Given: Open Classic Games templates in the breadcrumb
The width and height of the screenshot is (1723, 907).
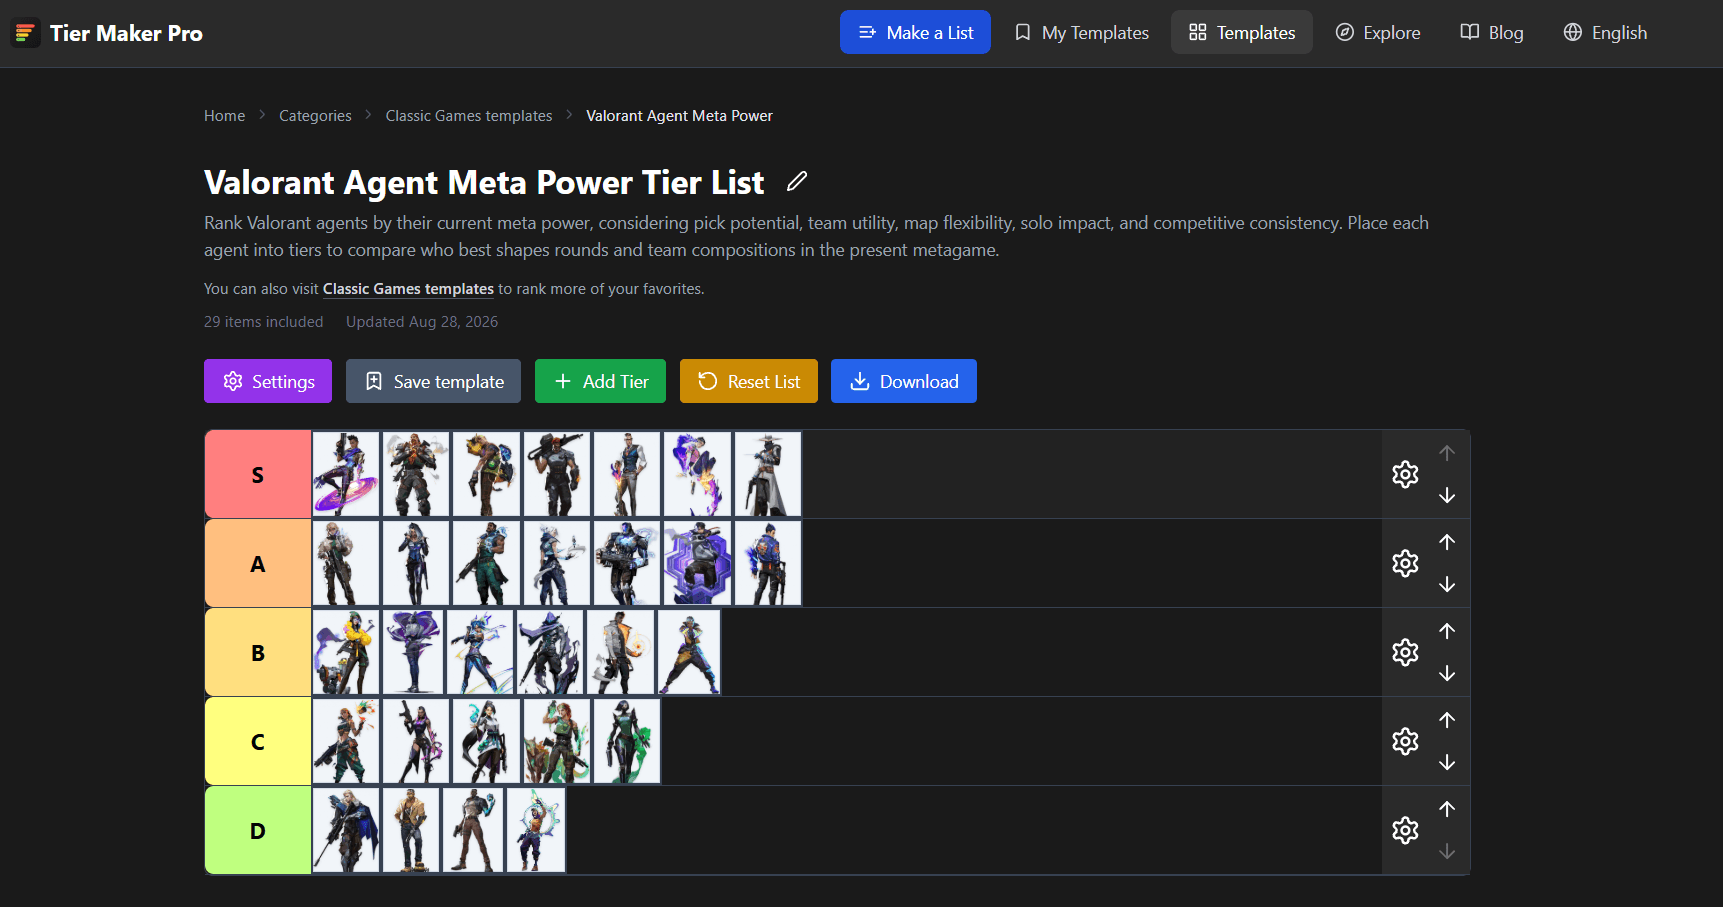Looking at the screenshot, I should pos(469,116).
